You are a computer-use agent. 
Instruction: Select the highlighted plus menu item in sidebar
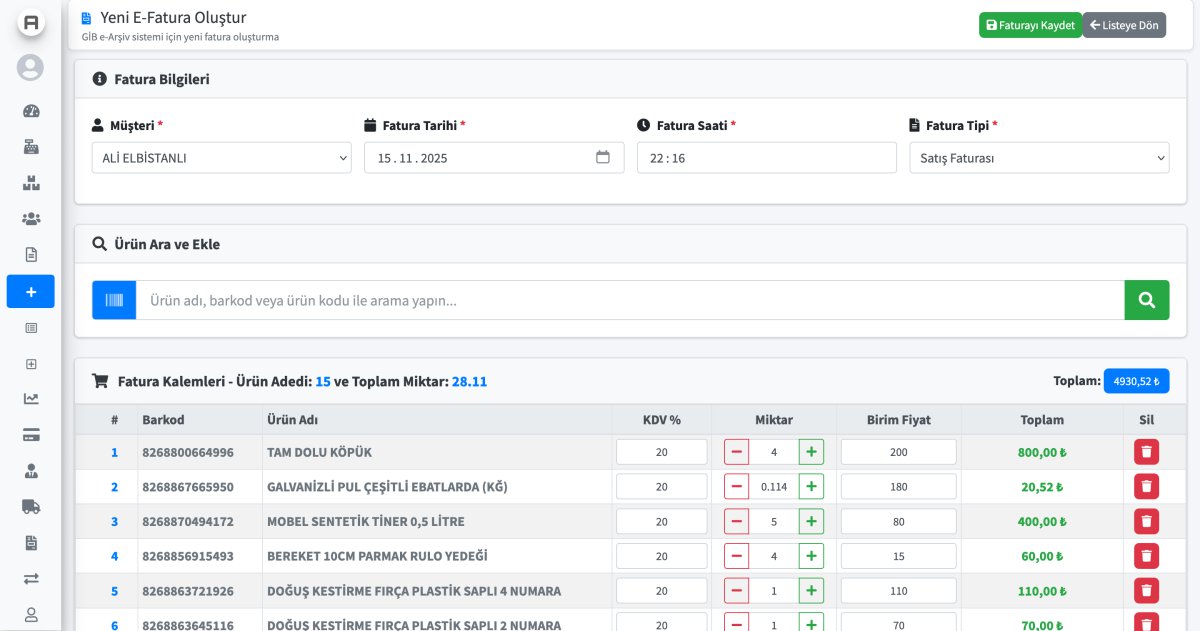point(31,291)
